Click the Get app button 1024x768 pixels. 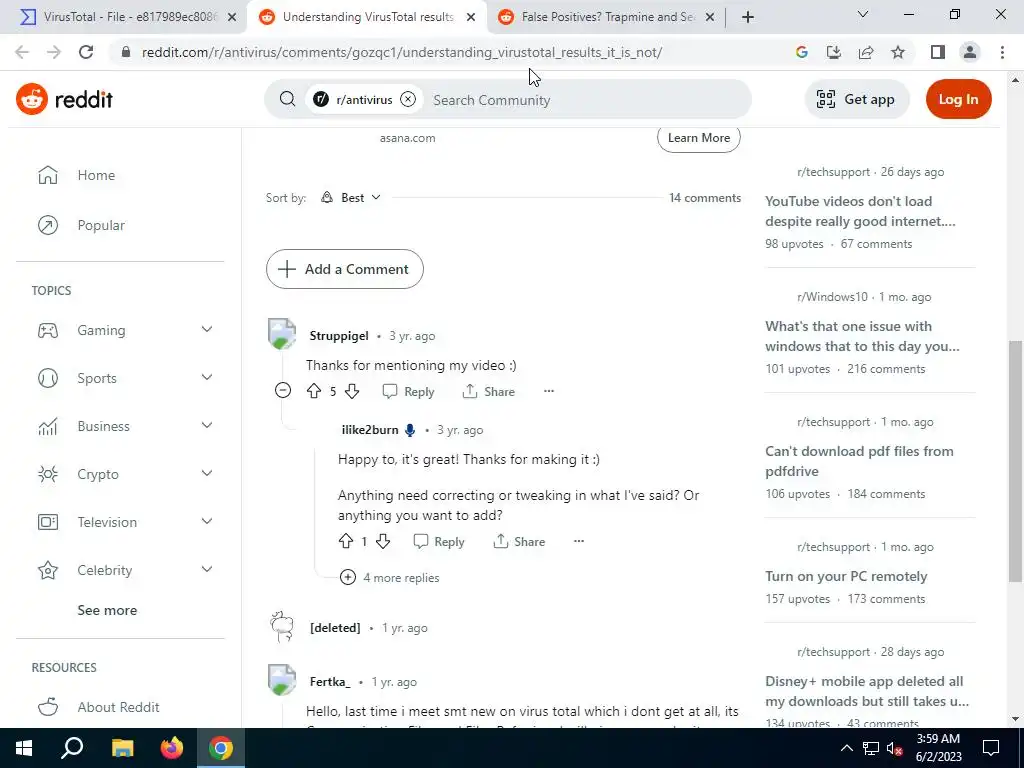[x=857, y=99]
